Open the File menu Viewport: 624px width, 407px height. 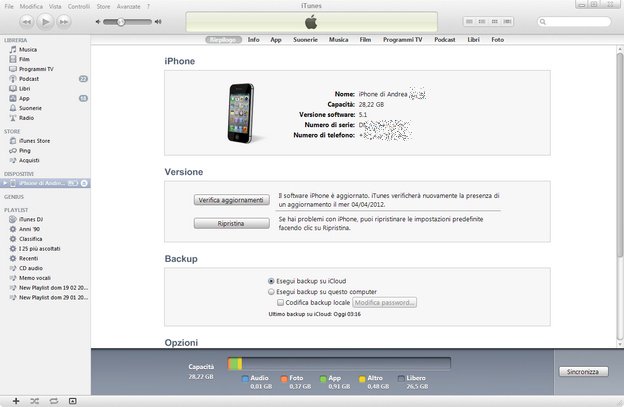pyautogui.click(x=9, y=6)
